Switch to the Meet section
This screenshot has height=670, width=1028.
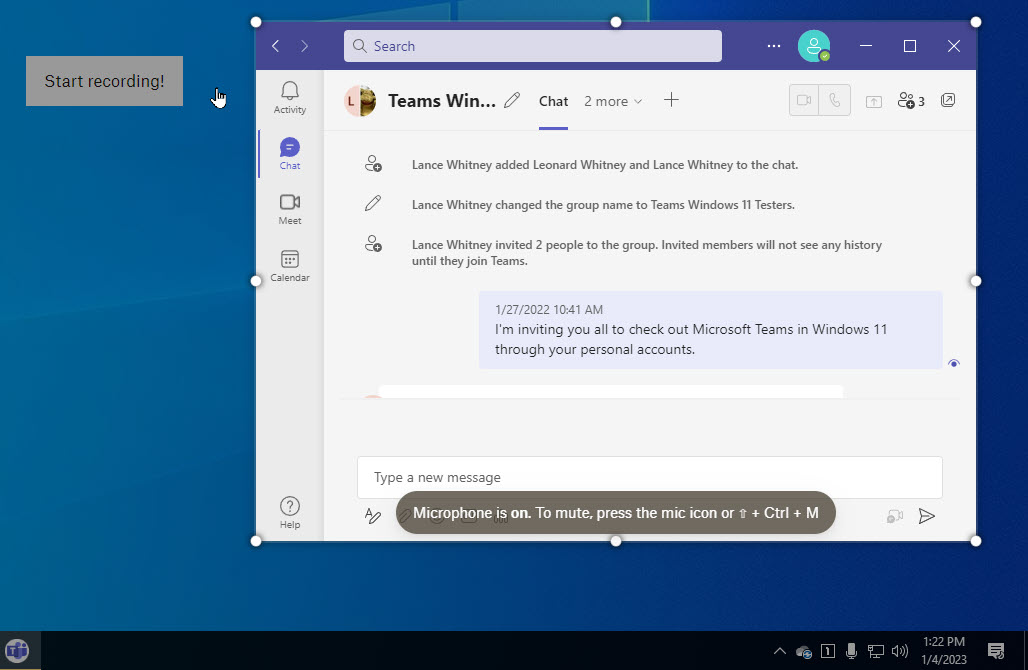pos(289,207)
